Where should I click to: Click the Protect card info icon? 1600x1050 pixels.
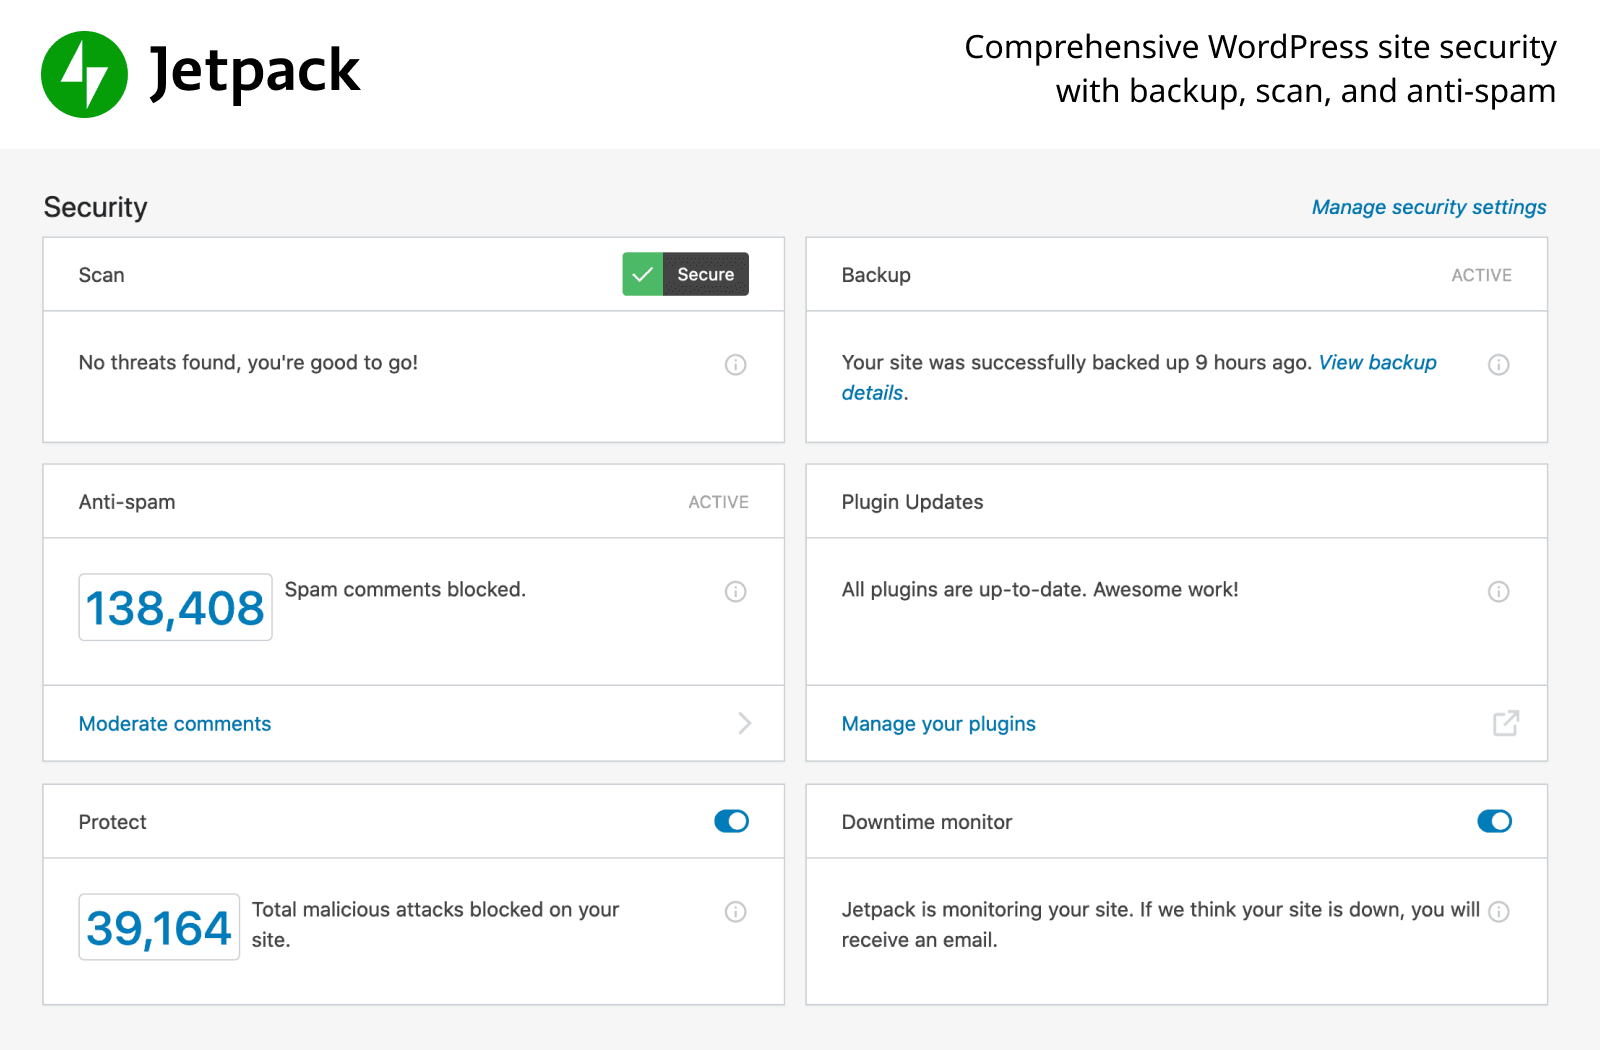(x=735, y=911)
